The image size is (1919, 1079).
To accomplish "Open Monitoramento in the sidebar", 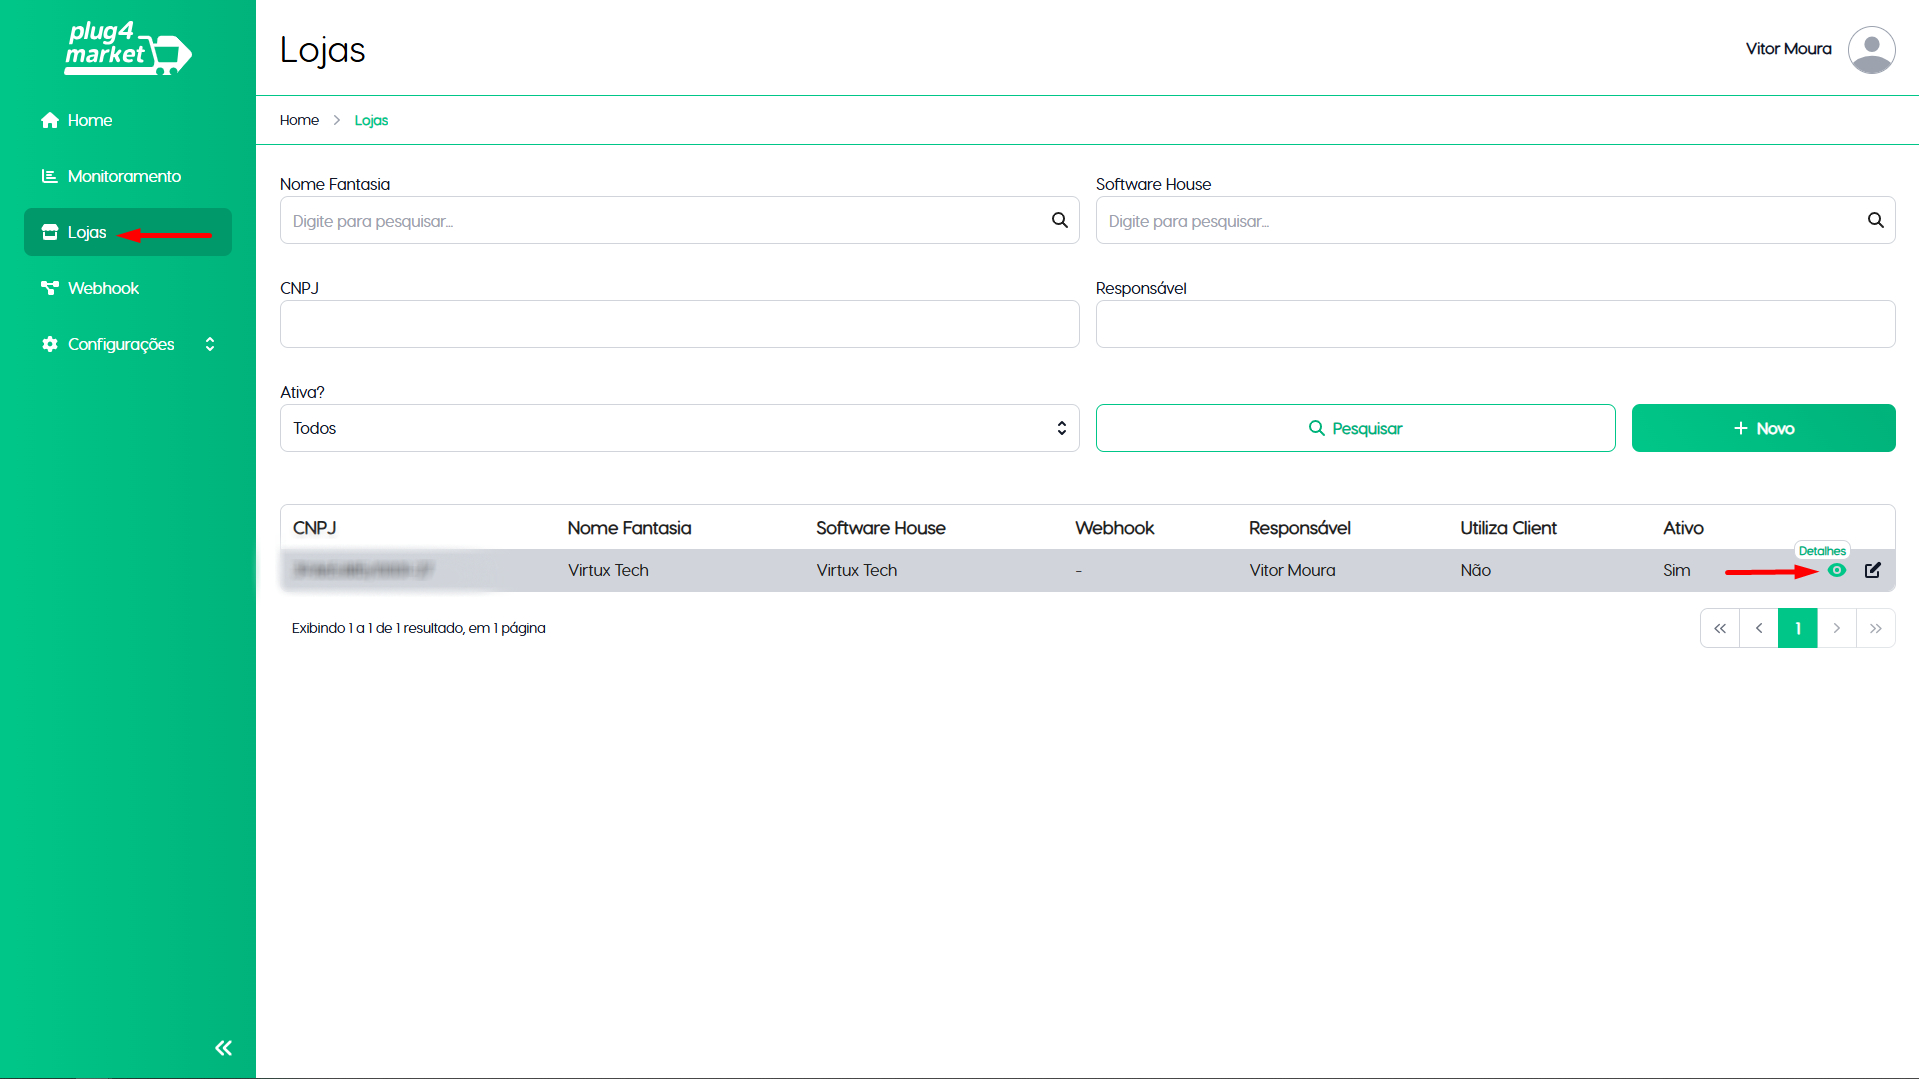I will [x=124, y=176].
